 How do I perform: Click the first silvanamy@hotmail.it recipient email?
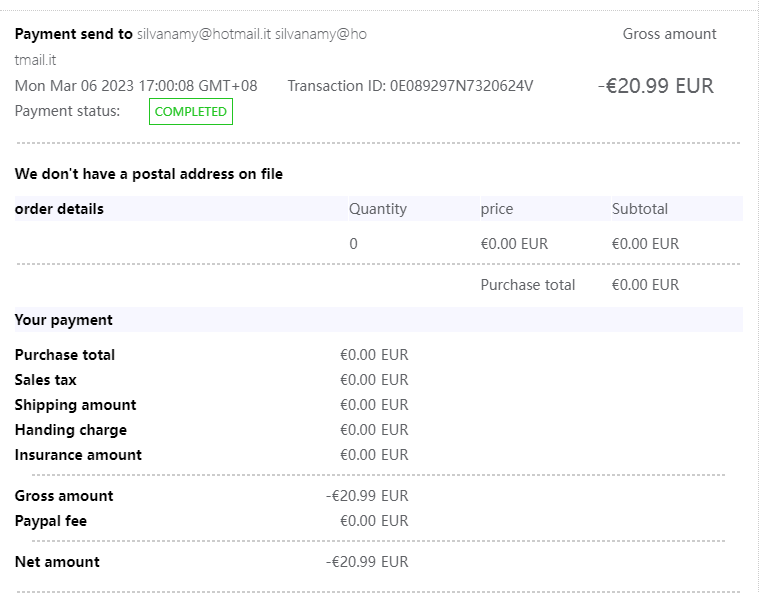(x=204, y=34)
